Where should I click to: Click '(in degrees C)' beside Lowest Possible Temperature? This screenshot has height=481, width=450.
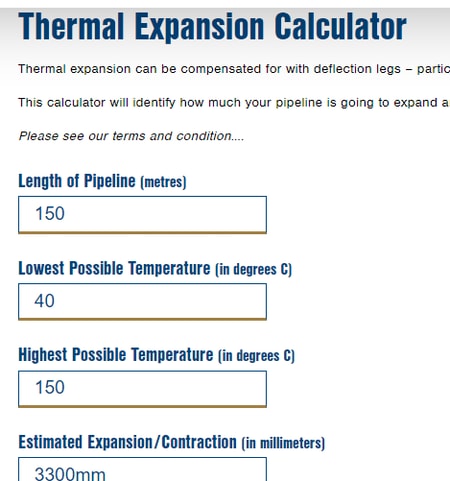pos(253,269)
